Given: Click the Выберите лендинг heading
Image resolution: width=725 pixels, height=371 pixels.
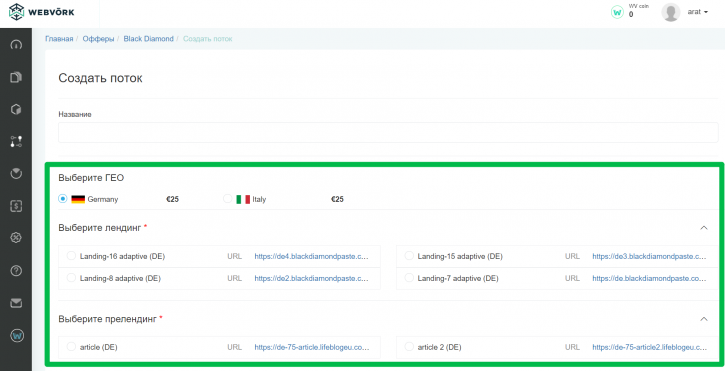Looking at the screenshot, I should 100,228.
